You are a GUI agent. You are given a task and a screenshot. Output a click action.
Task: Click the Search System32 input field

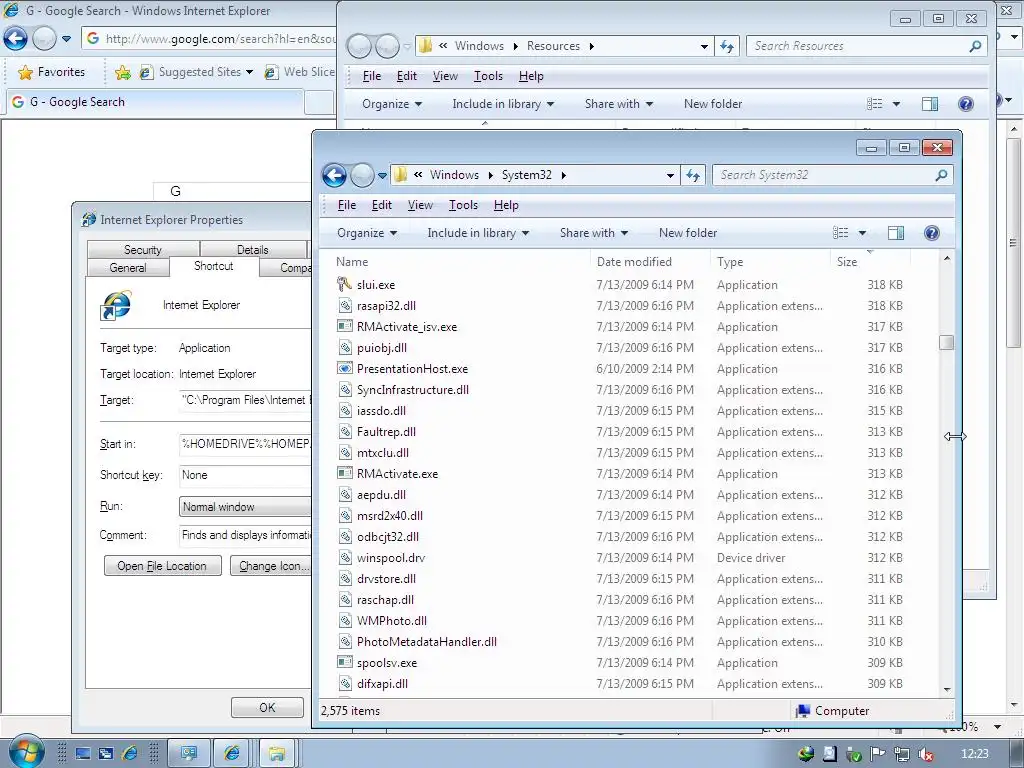[823, 175]
